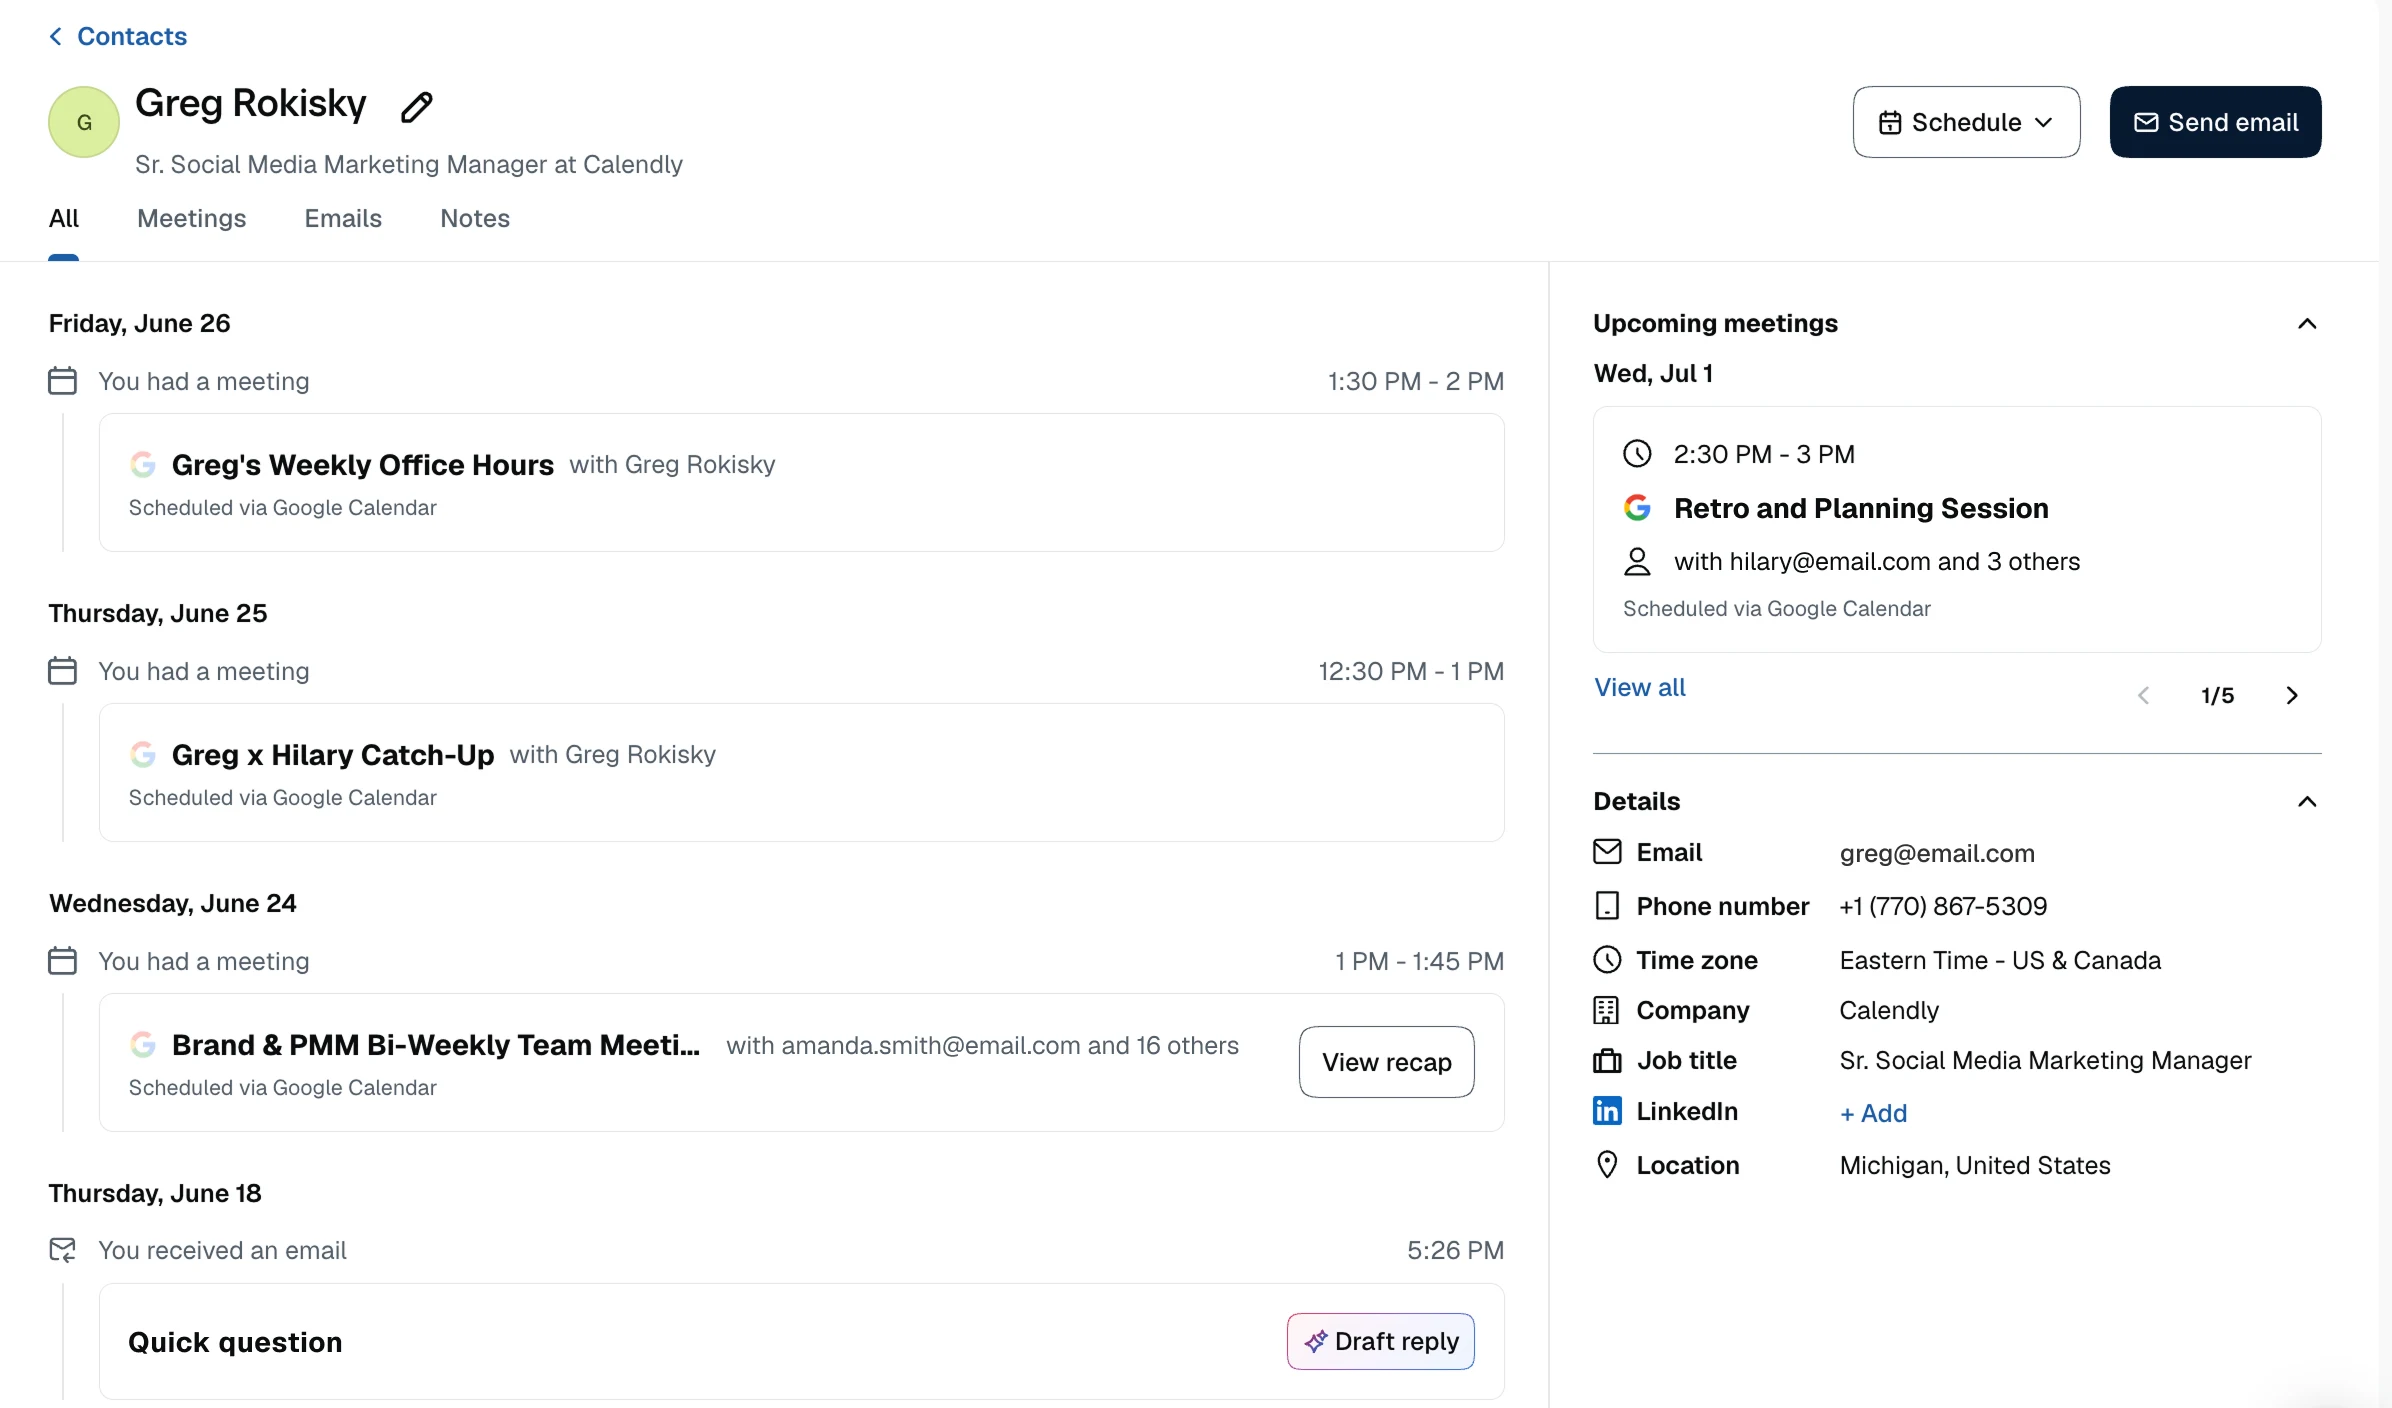Collapse the Upcoming meetings section
Viewport: 2392px width, 1408px height.
2307,324
